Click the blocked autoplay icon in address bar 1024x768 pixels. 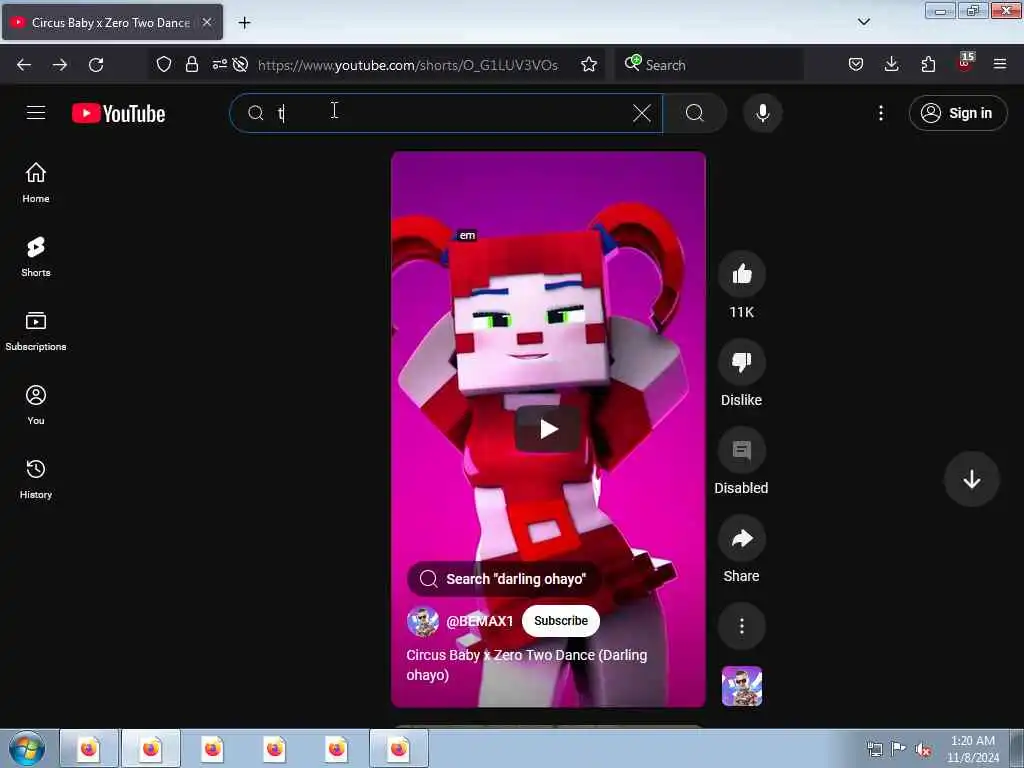[x=240, y=65]
